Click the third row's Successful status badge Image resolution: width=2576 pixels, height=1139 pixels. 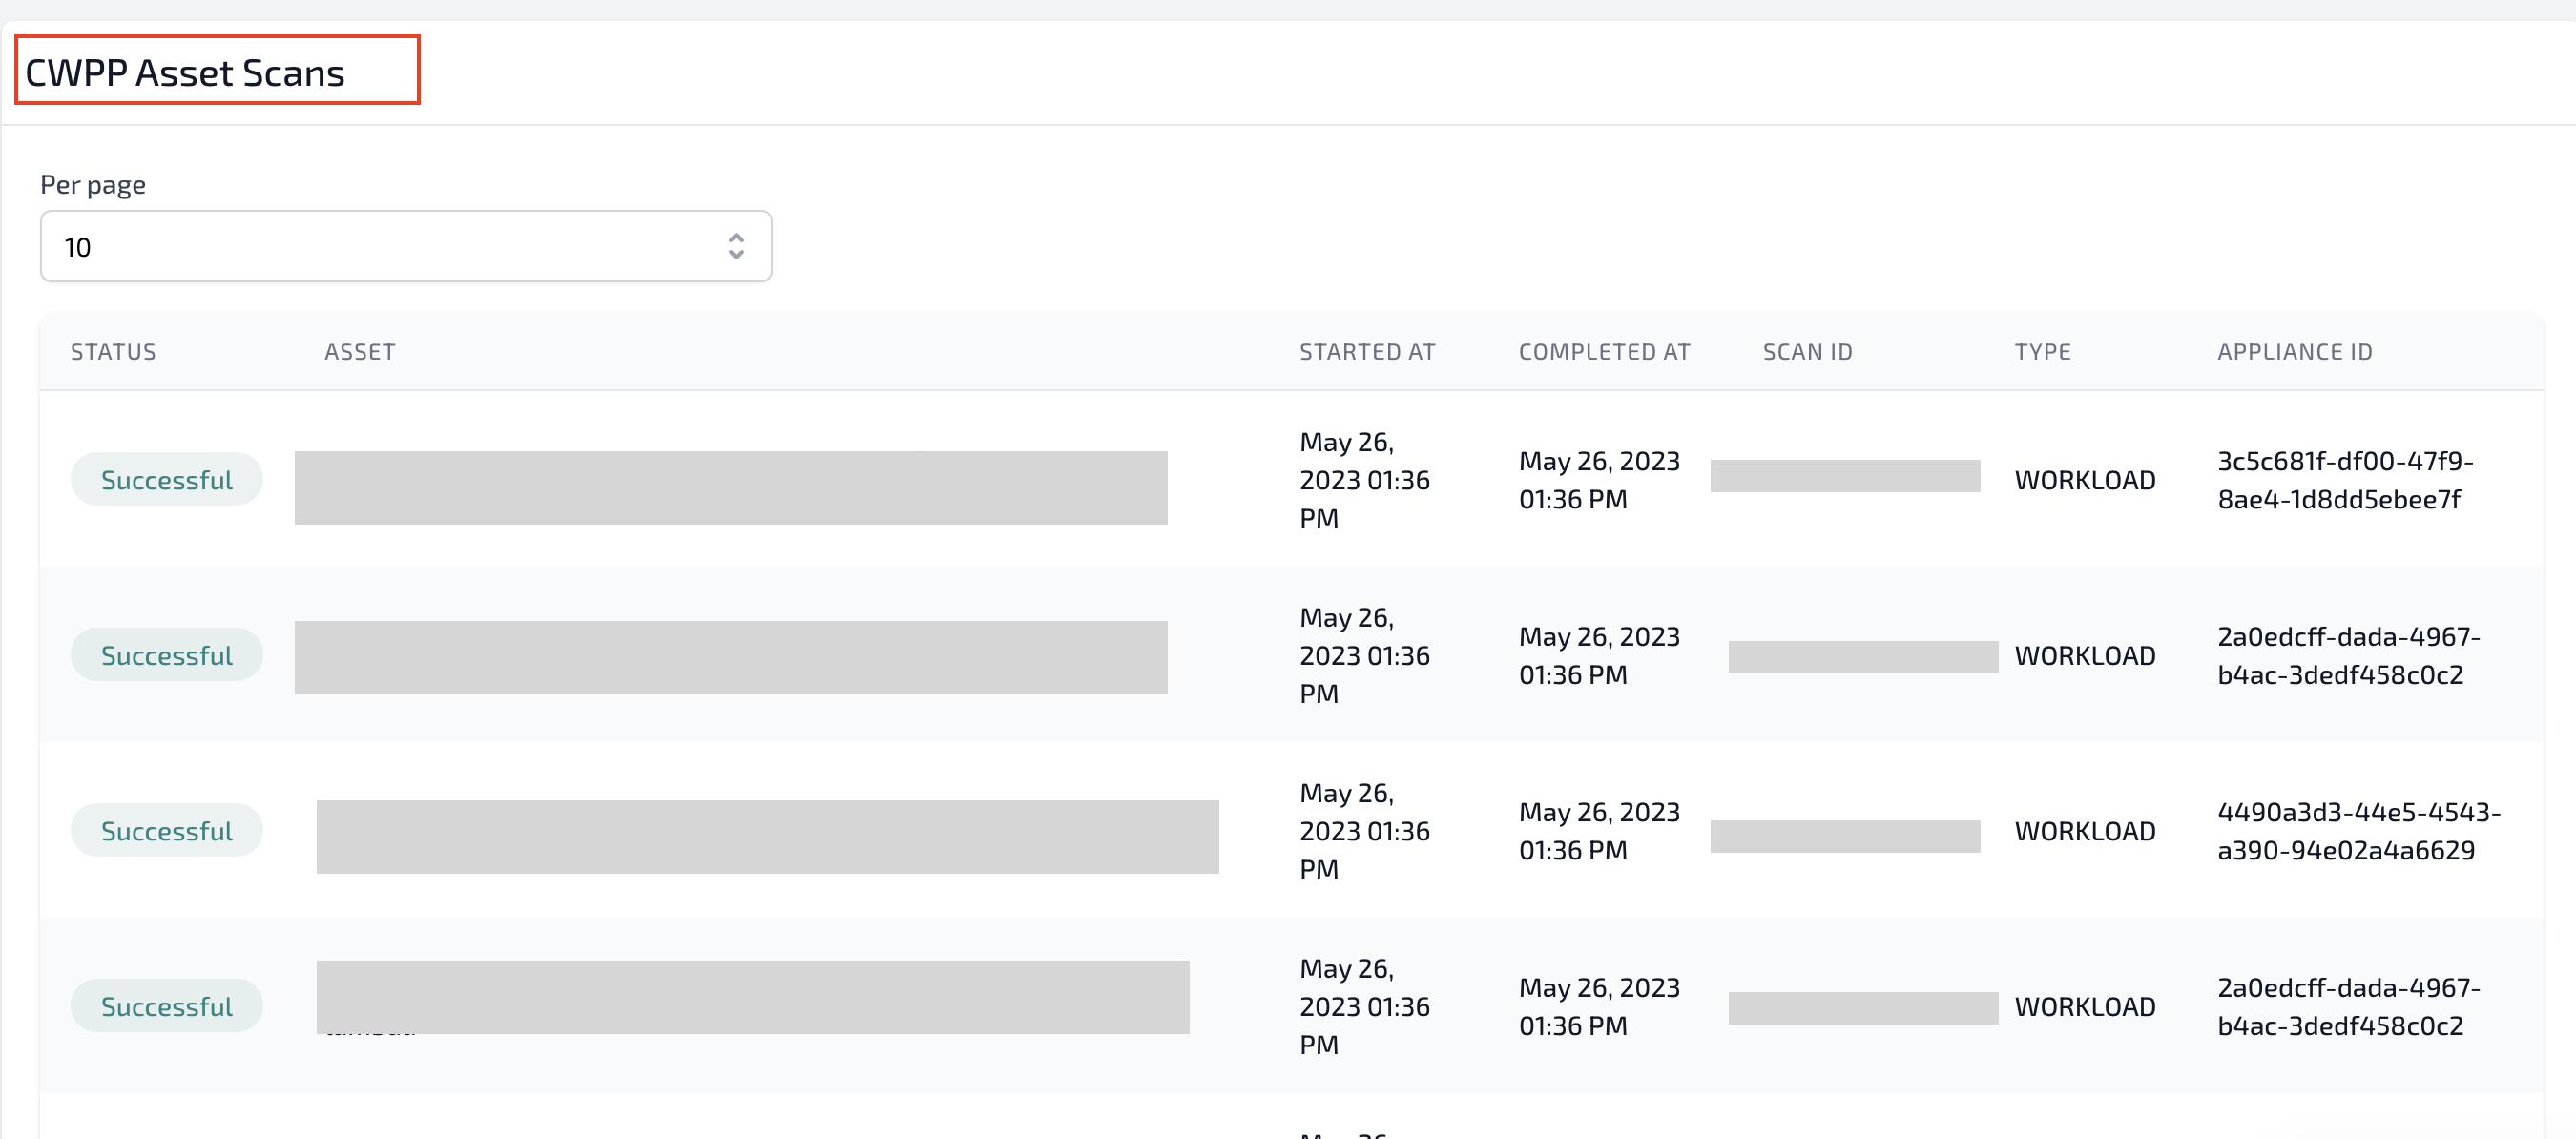point(167,831)
